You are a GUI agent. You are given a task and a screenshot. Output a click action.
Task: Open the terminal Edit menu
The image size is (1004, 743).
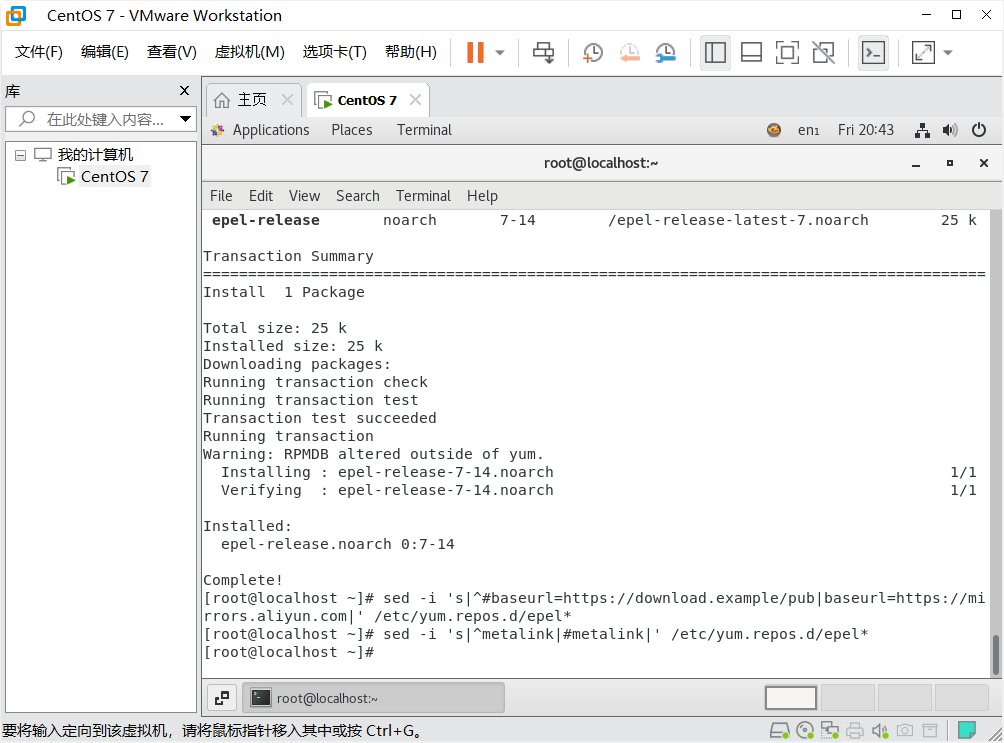coord(261,196)
